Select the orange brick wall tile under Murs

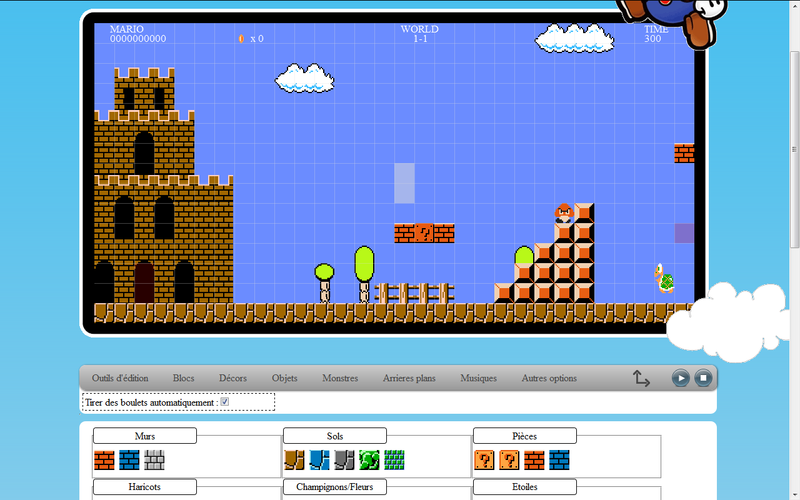click(x=104, y=460)
